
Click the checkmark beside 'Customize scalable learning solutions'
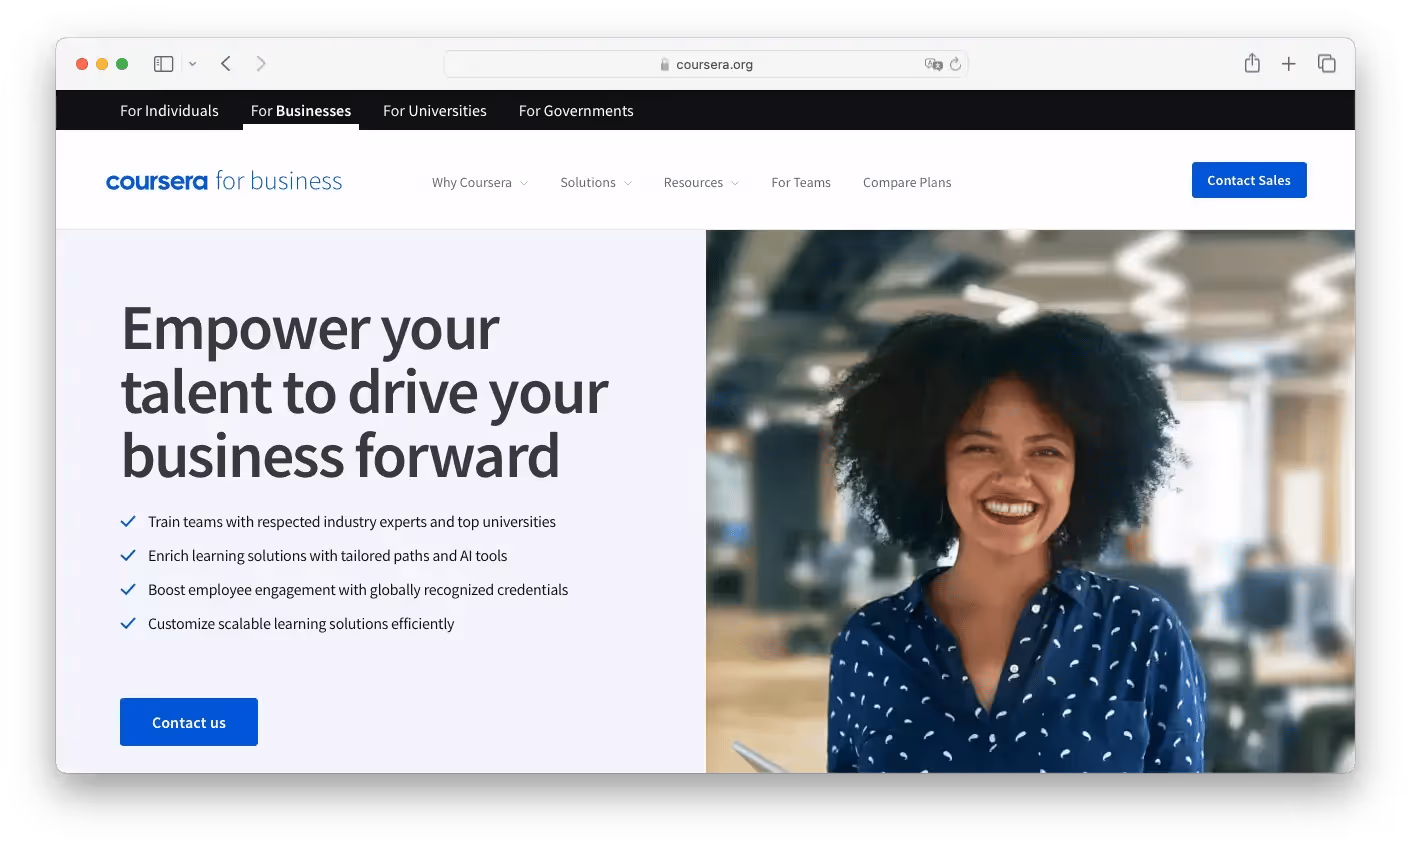click(128, 623)
